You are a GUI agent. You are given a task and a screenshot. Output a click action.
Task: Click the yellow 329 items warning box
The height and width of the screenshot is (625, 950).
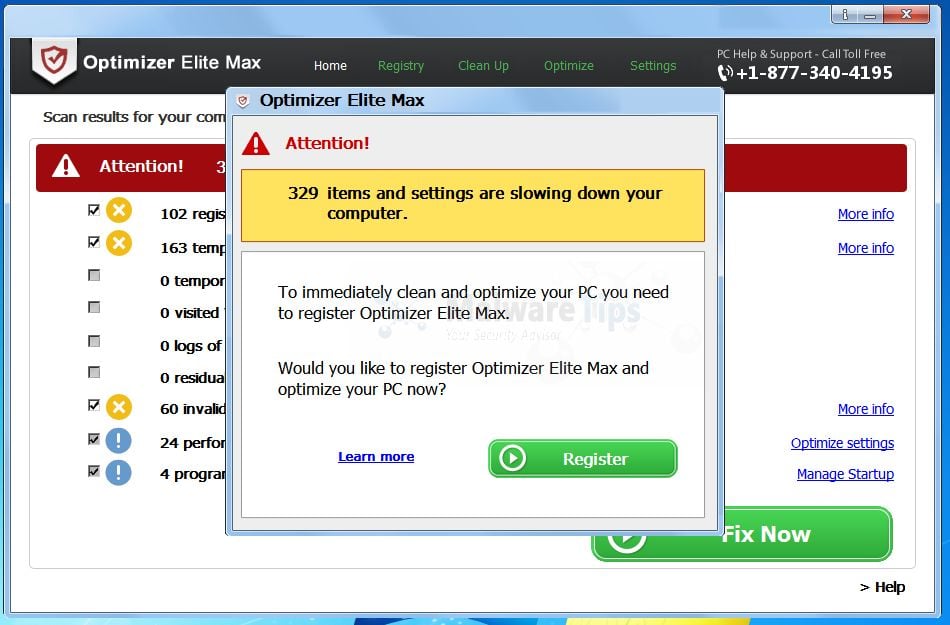(x=473, y=205)
